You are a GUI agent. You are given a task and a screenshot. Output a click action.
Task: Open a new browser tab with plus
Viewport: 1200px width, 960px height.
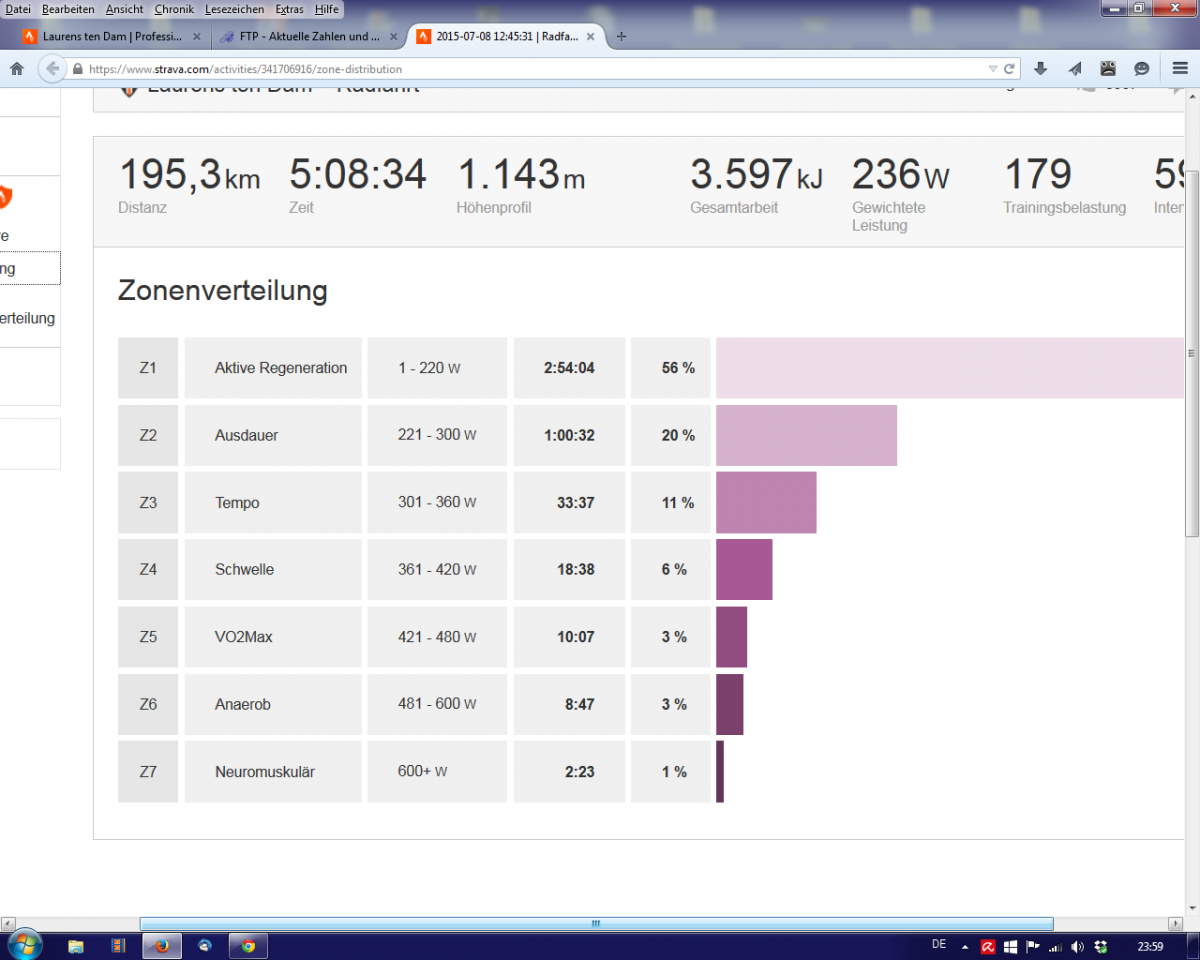622,36
